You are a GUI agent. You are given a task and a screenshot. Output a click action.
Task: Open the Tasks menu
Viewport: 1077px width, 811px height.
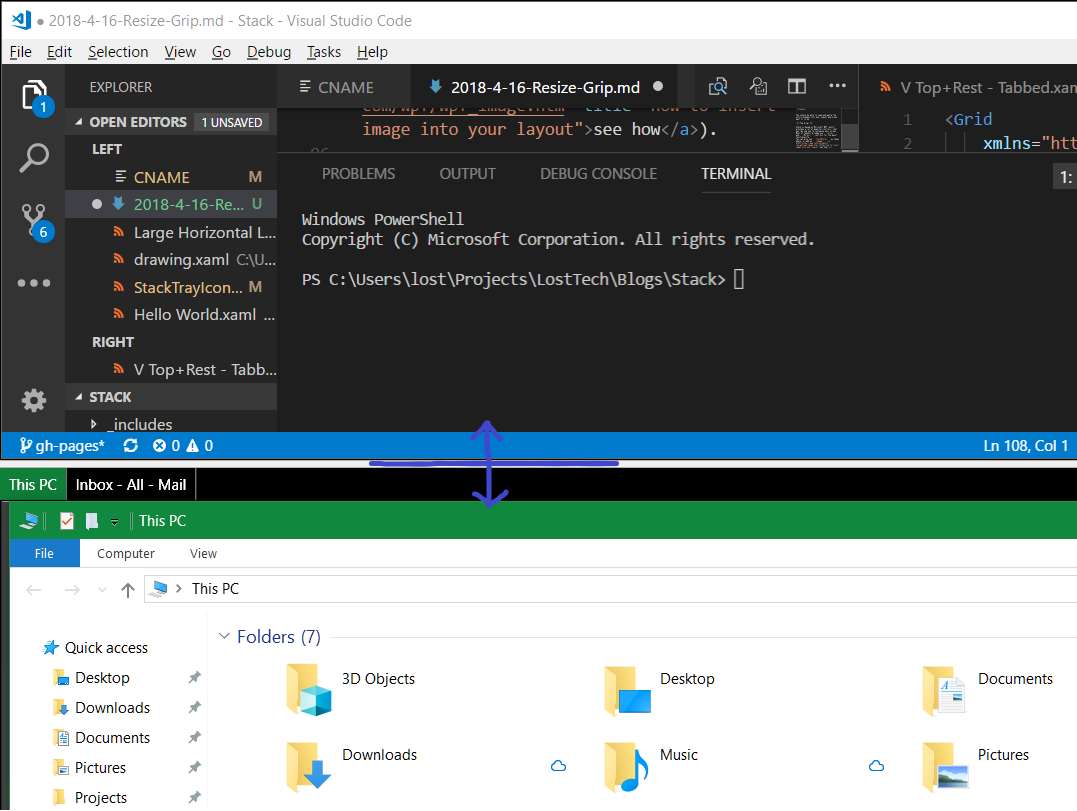click(x=324, y=52)
